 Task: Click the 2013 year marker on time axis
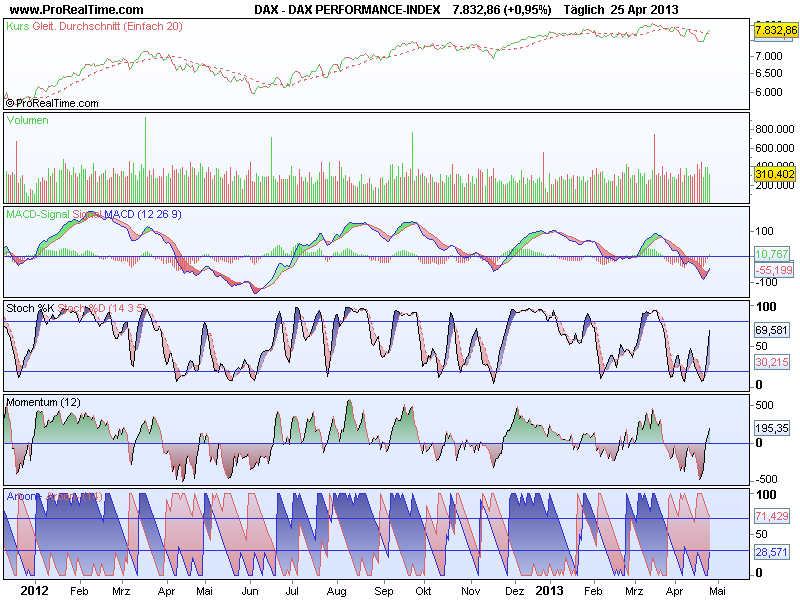tap(549, 591)
